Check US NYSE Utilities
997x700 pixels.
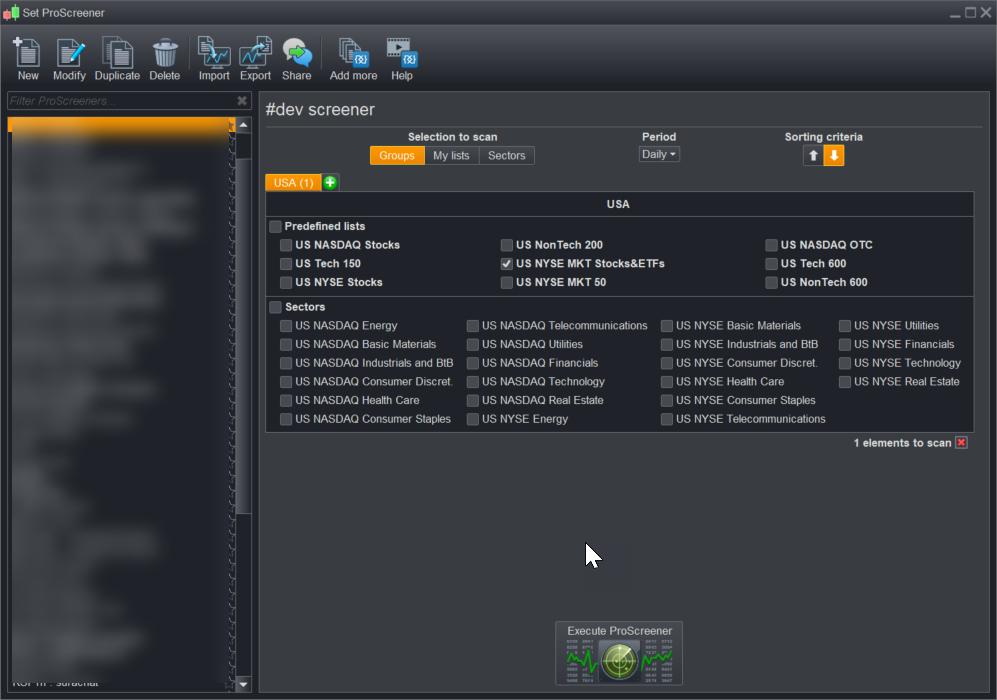tap(845, 326)
